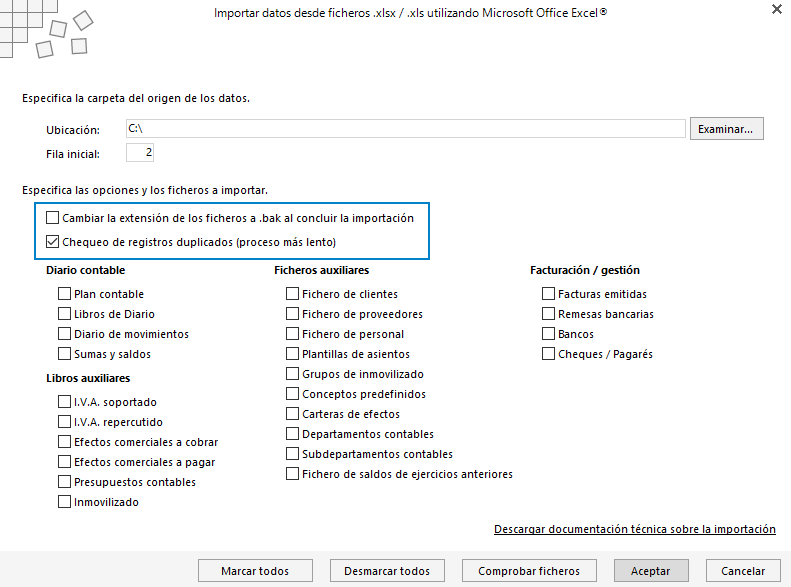Screen dimensions: 791x587
Task: Click the Fila inicial number field
Action: click(x=140, y=152)
